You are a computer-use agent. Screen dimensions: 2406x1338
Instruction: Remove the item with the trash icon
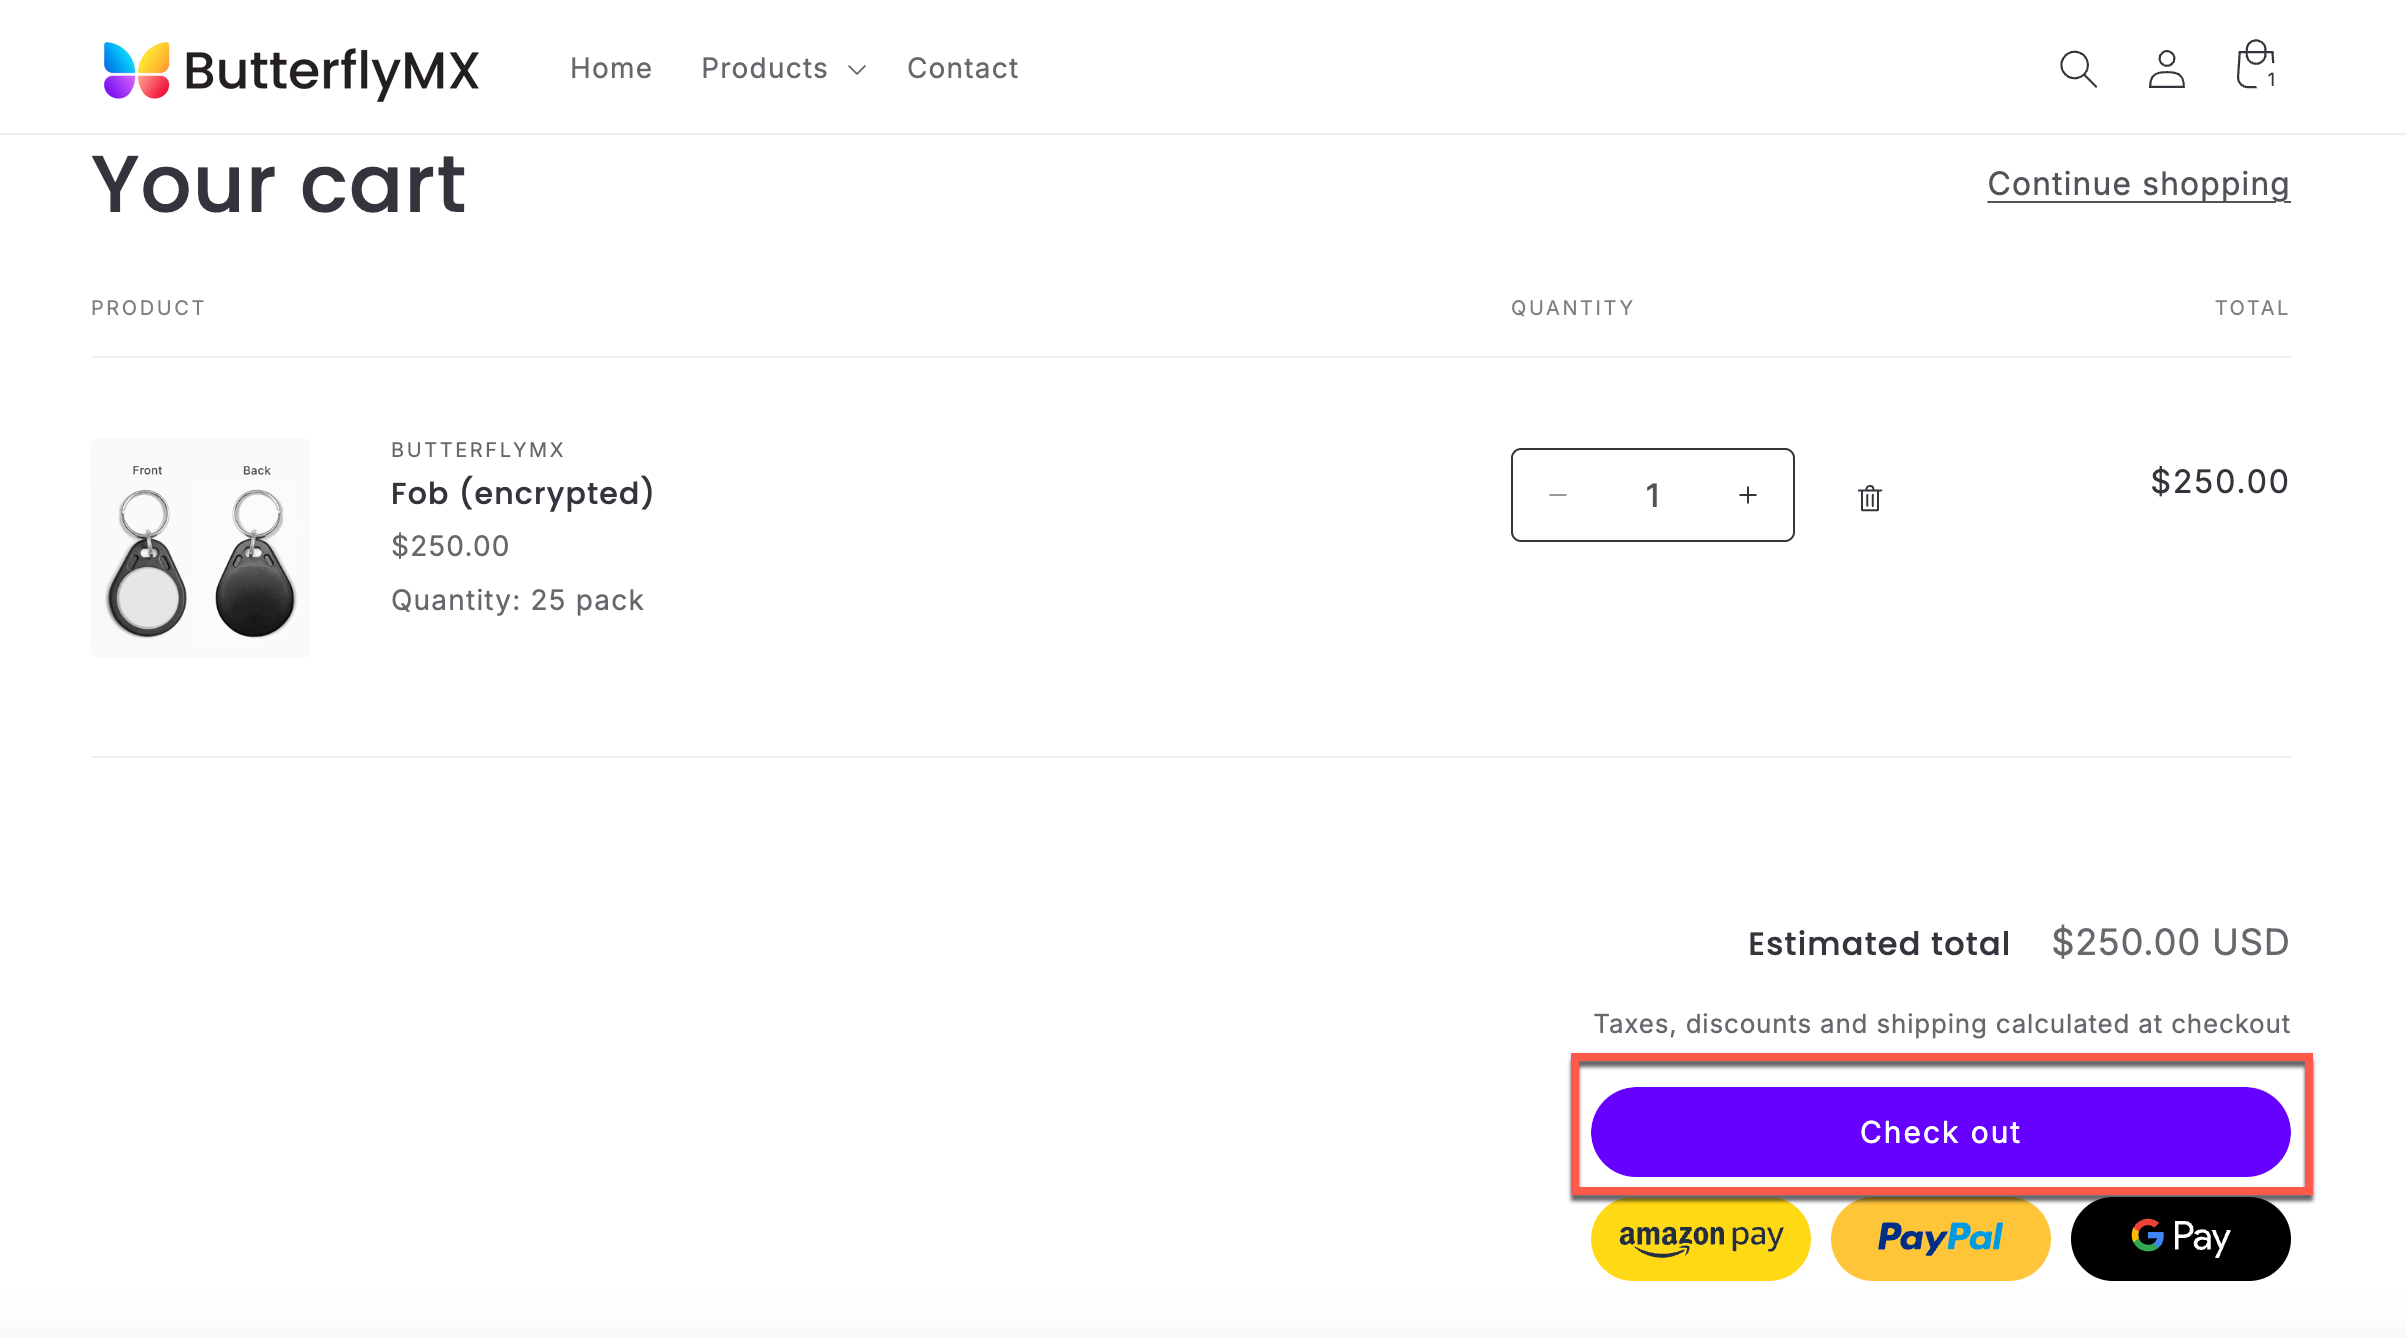click(x=1869, y=497)
